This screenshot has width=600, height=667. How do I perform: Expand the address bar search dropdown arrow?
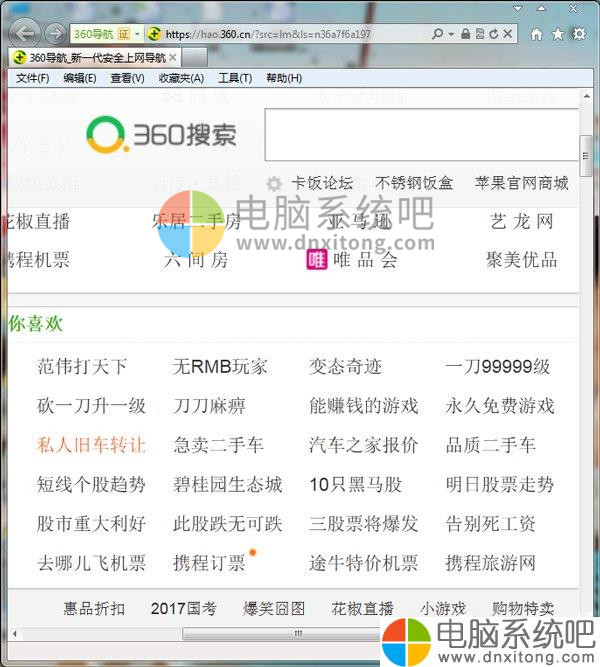coord(451,34)
